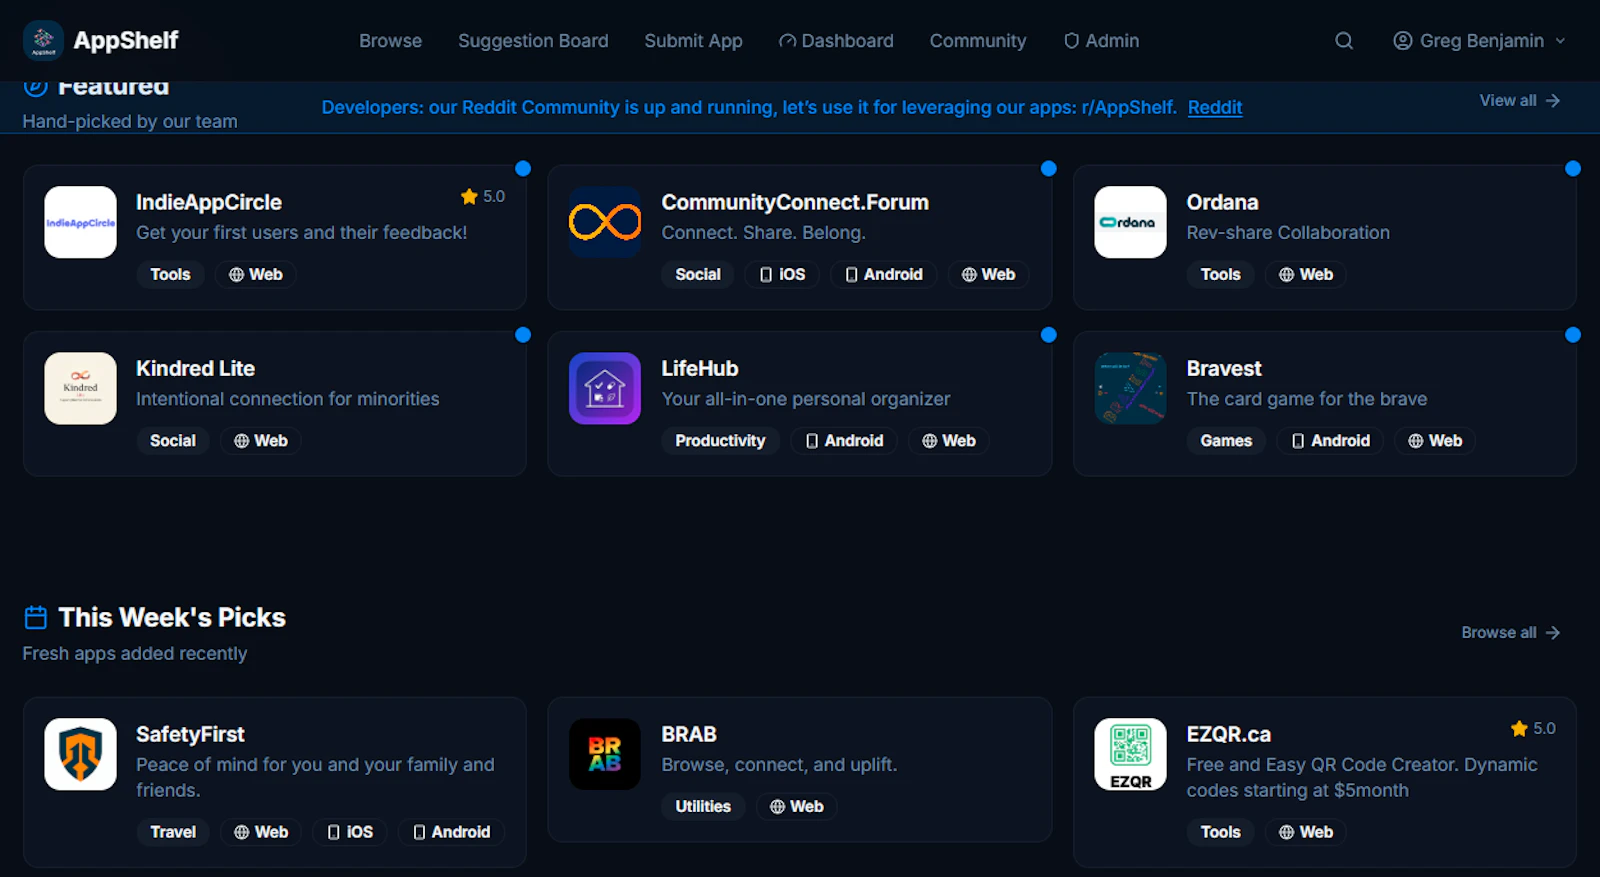
Task: Select Web tag on CommunityConnect.Forum card
Action: pos(988,274)
